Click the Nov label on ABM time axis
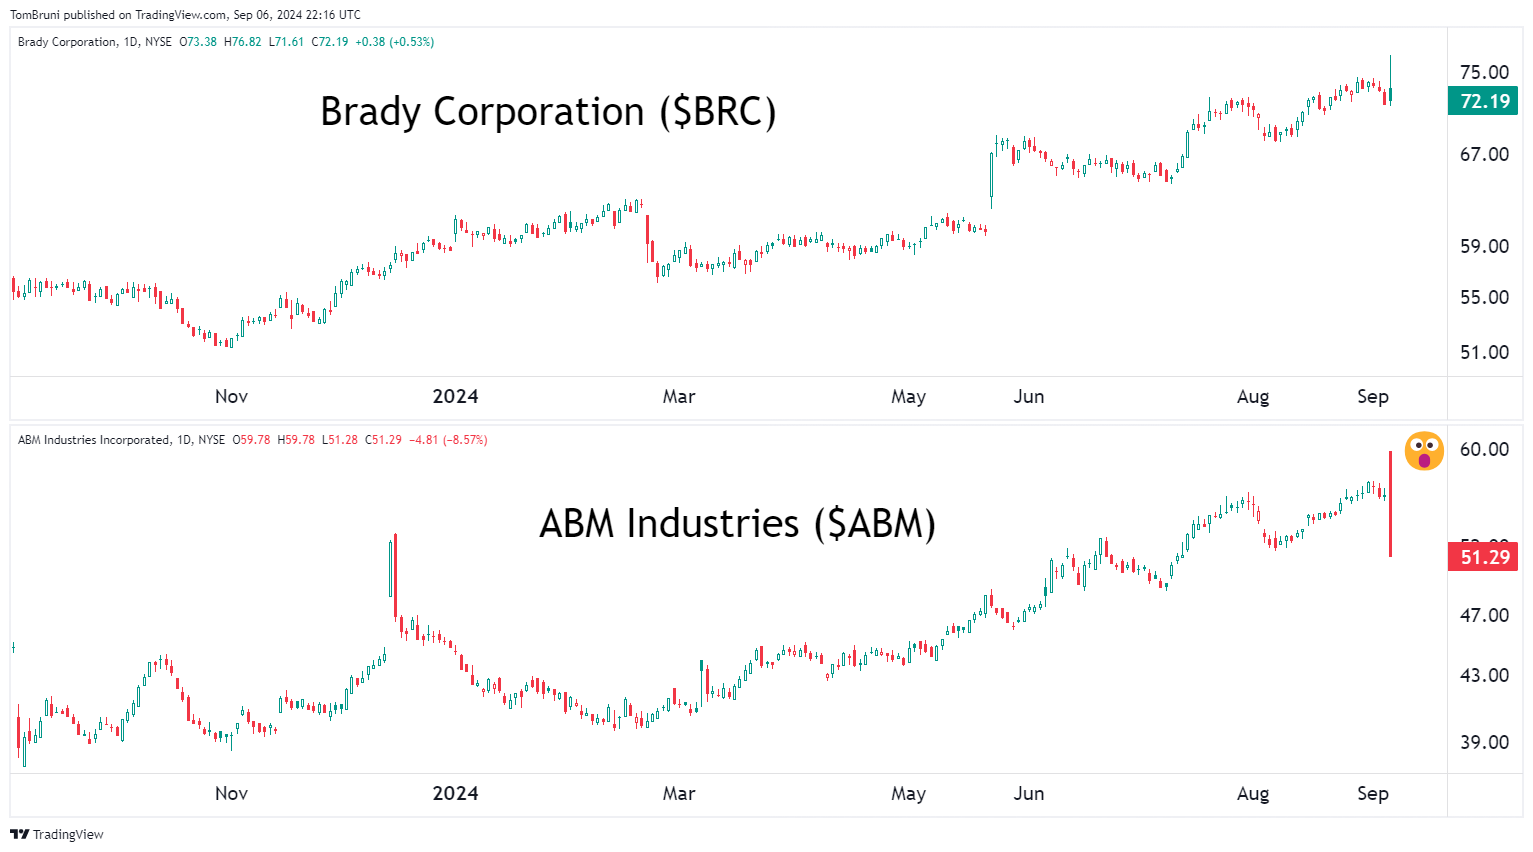Viewport: 1533px width, 852px height. coord(231,793)
